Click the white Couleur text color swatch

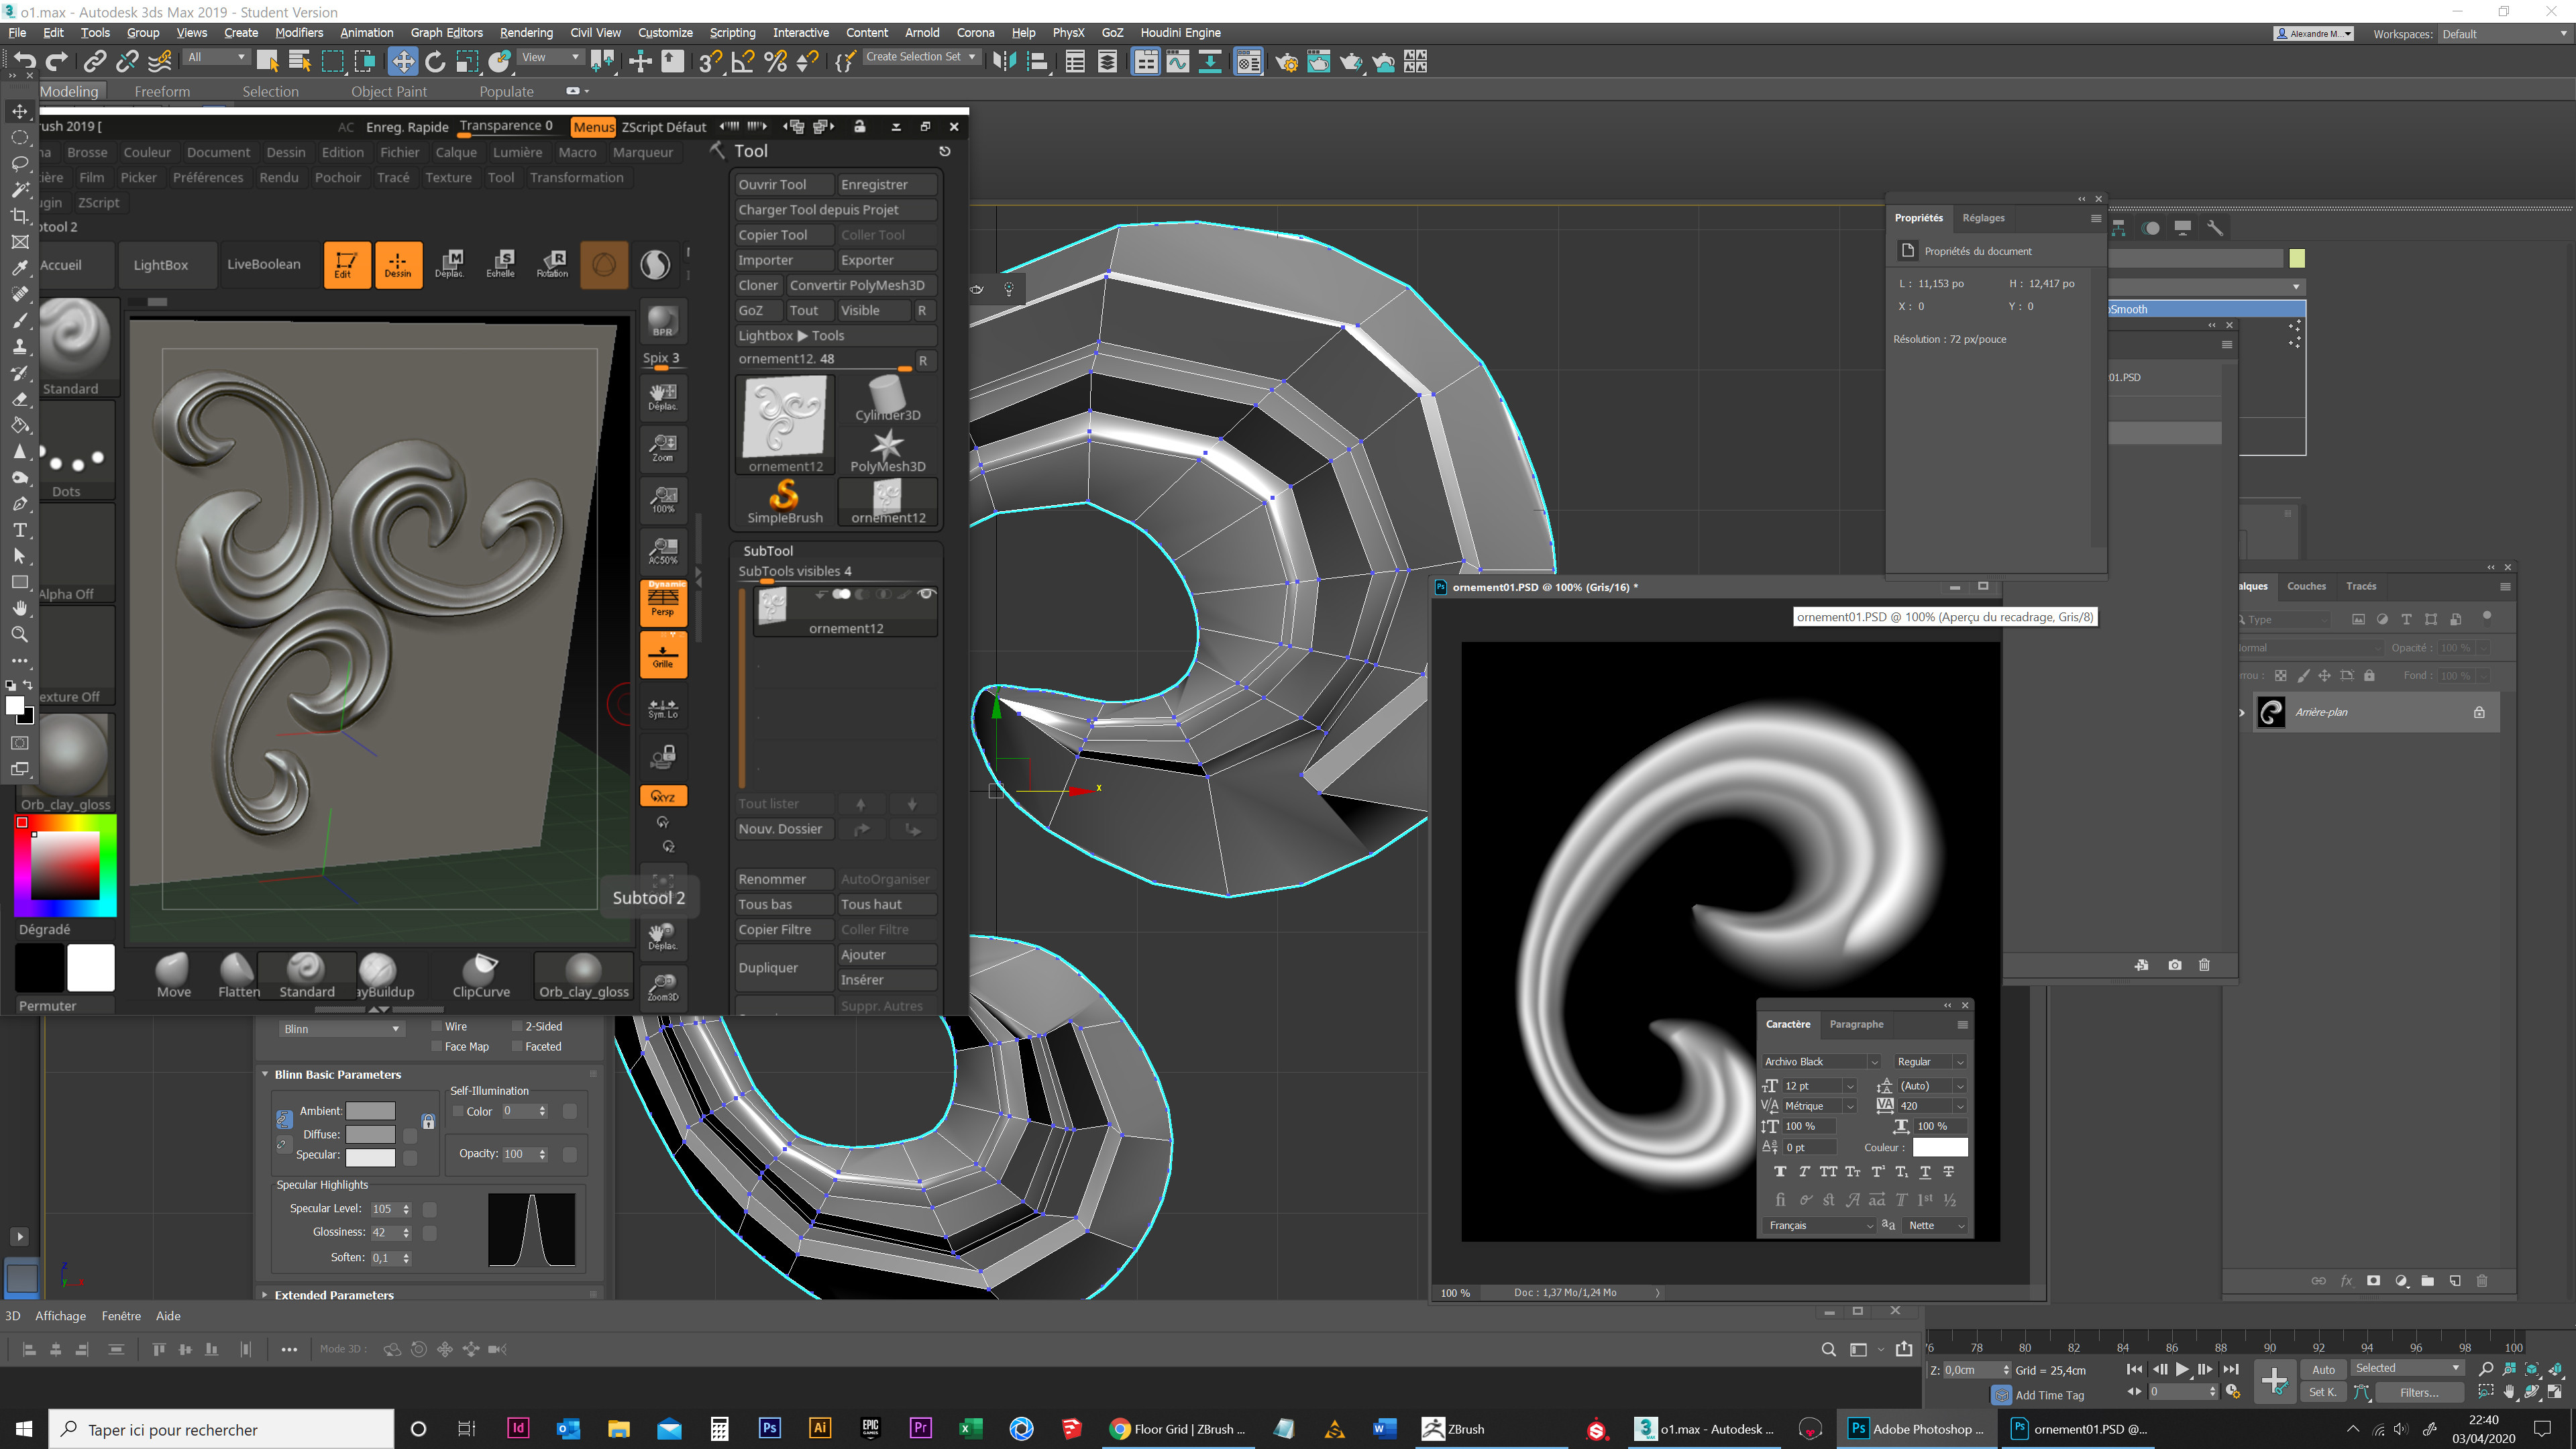1939,1147
